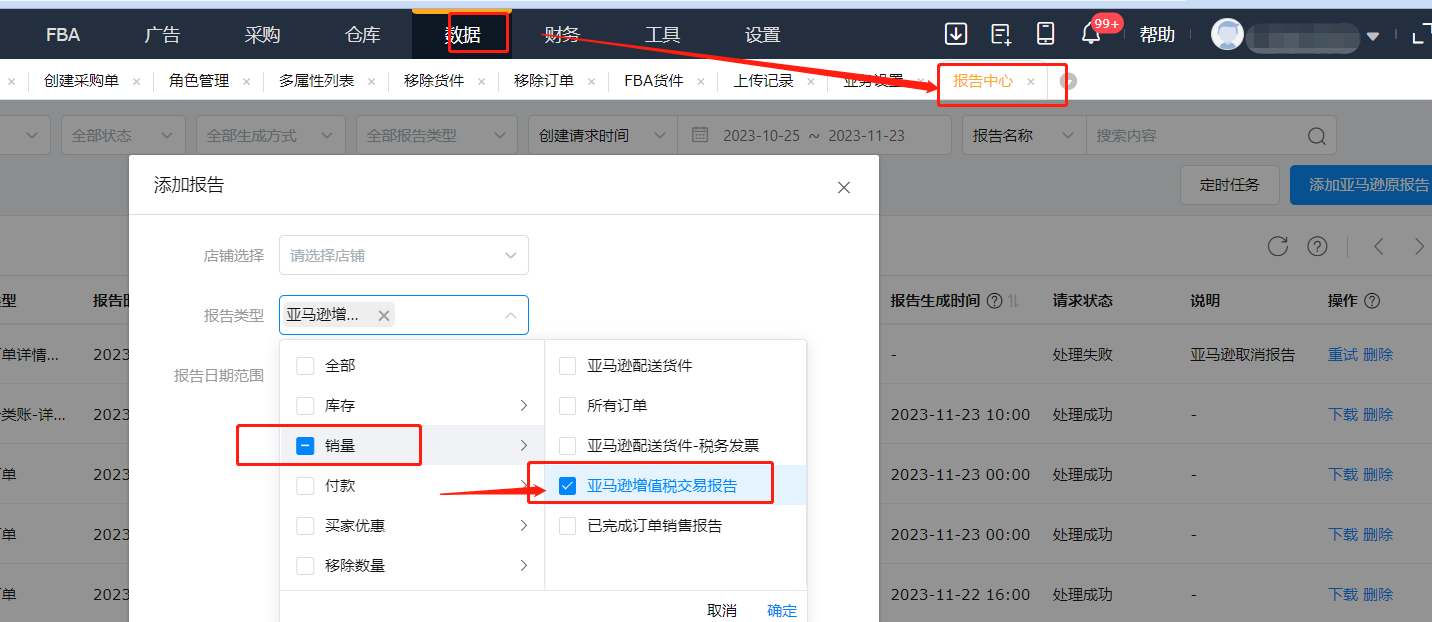Check 亚马逊配送货件-税务发票 option
This screenshot has height=622, width=1432.
[x=567, y=446]
